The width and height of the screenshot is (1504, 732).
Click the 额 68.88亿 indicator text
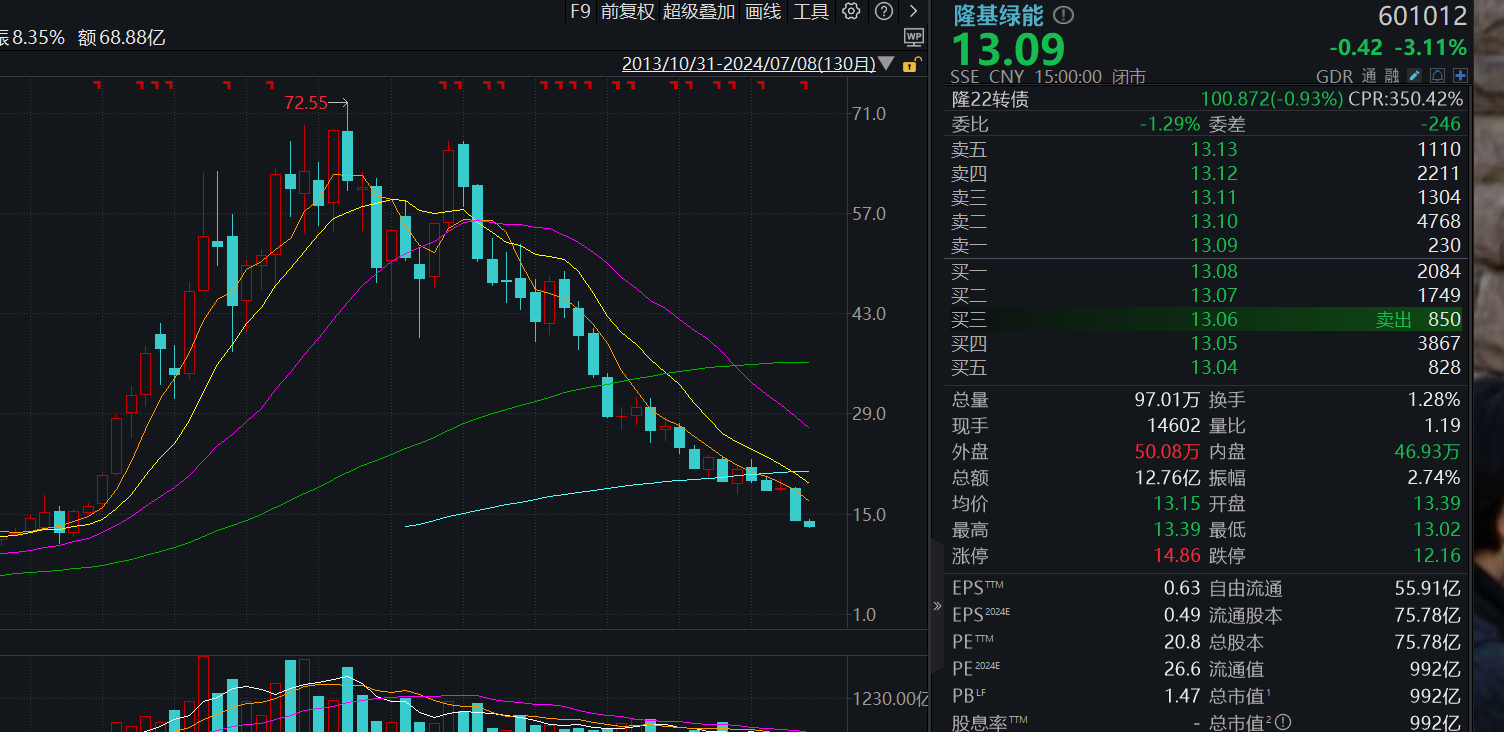tap(121, 38)
